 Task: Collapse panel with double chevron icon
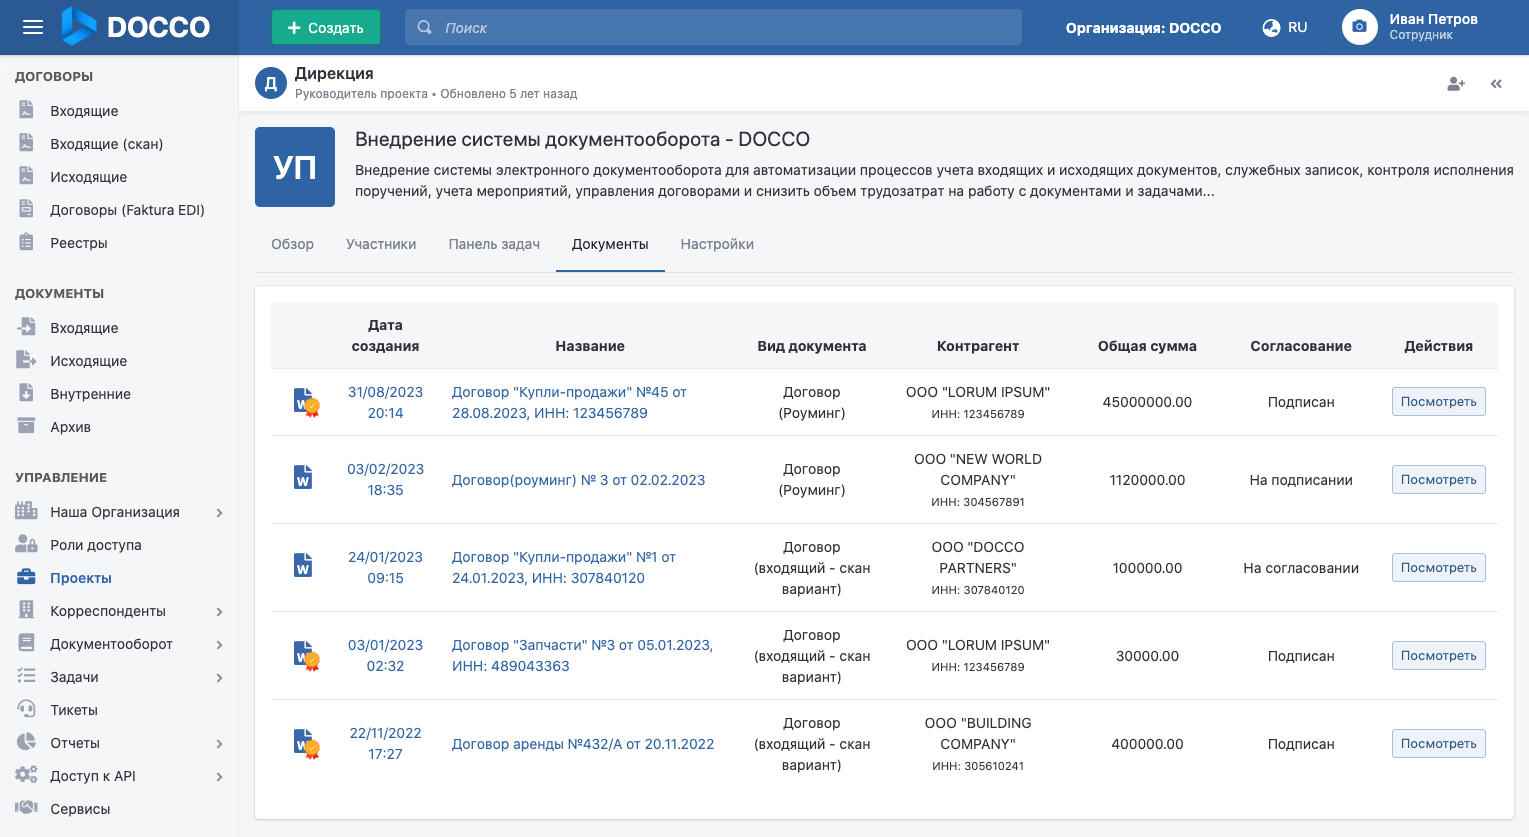click(x=1496, y=84)
